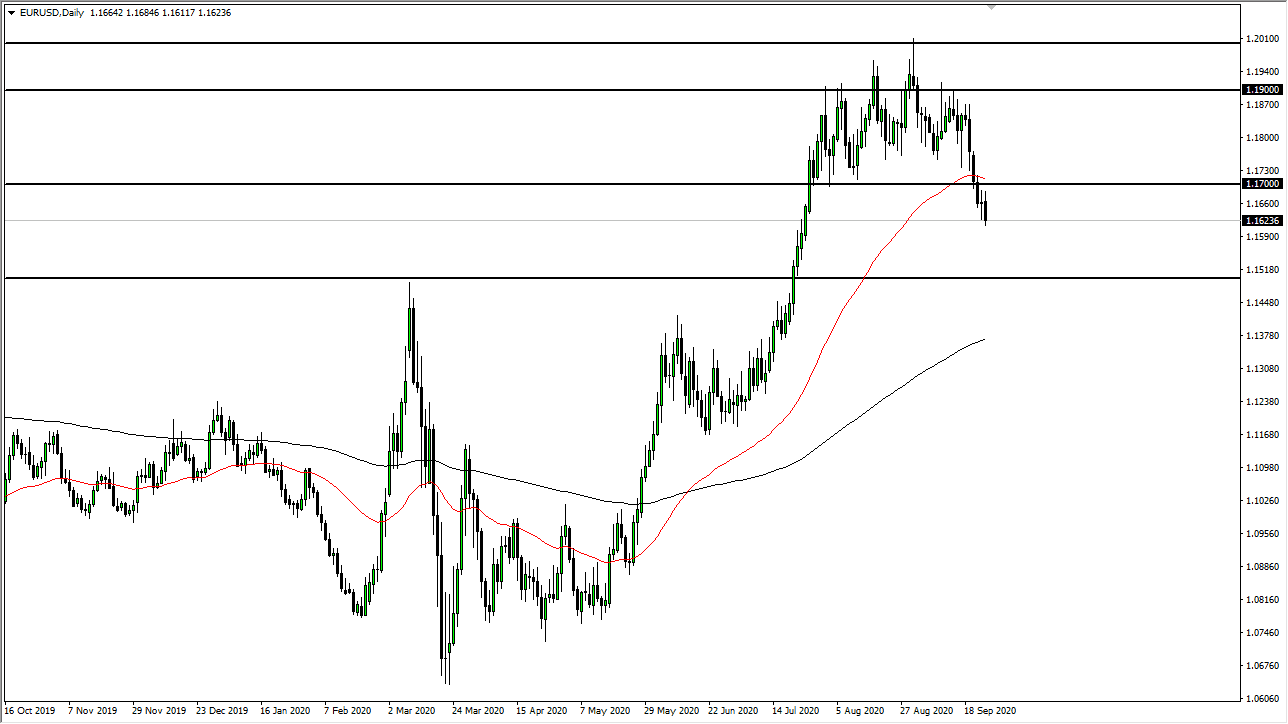Select the topmost horizontal line near 1.20100

(x=600, y=42)
